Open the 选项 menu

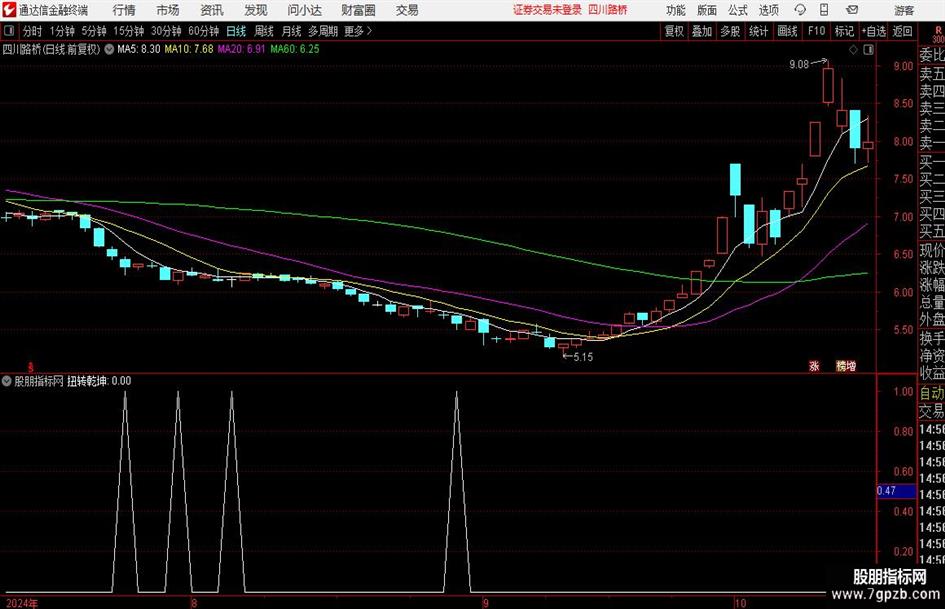[768, 10]
